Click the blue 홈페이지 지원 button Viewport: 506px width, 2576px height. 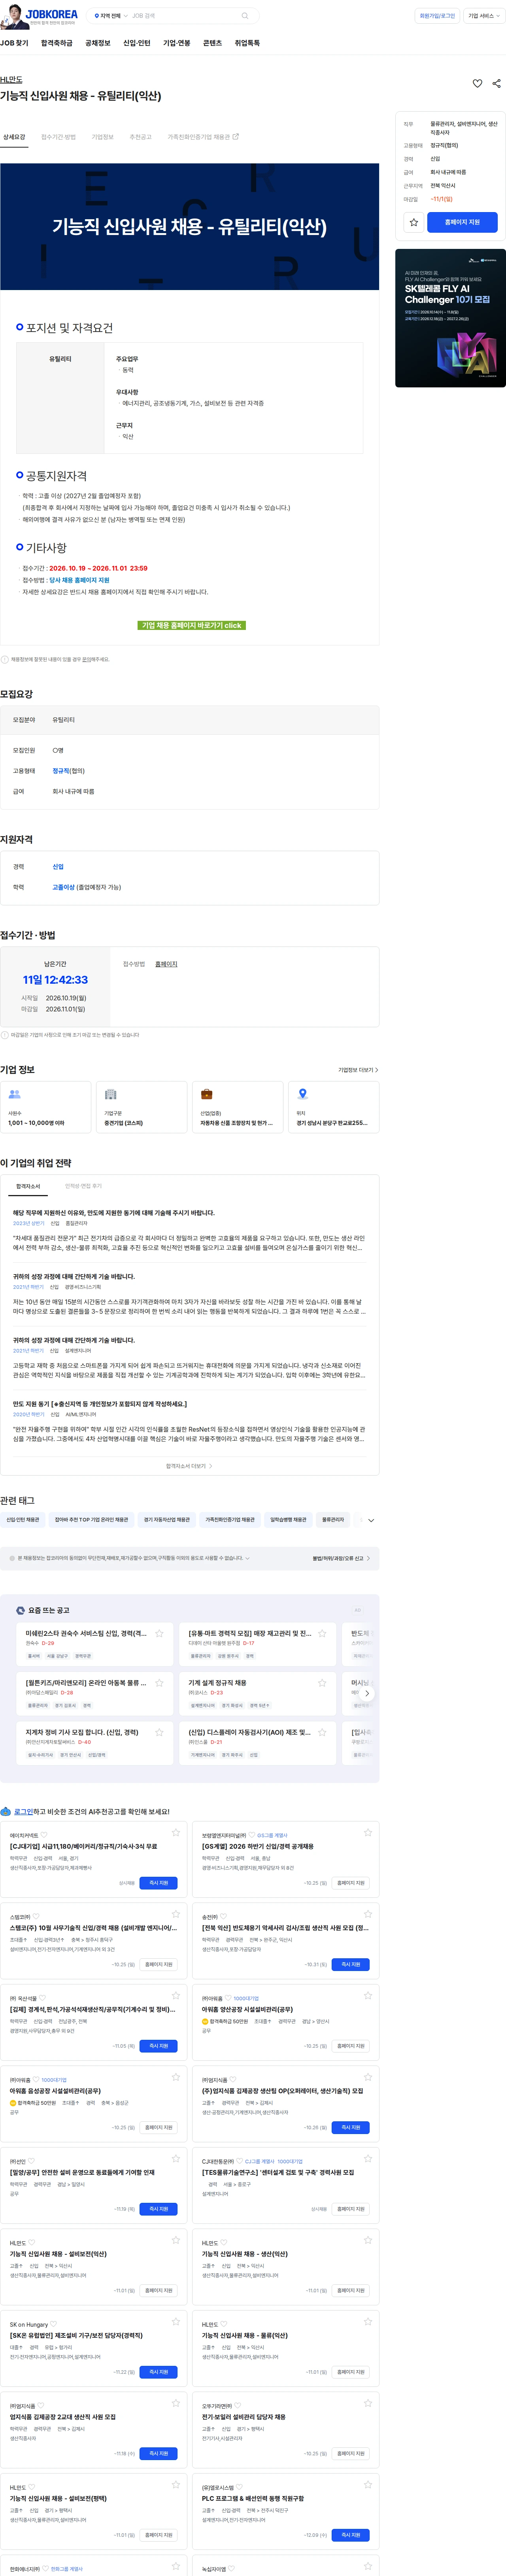point(462,222)
